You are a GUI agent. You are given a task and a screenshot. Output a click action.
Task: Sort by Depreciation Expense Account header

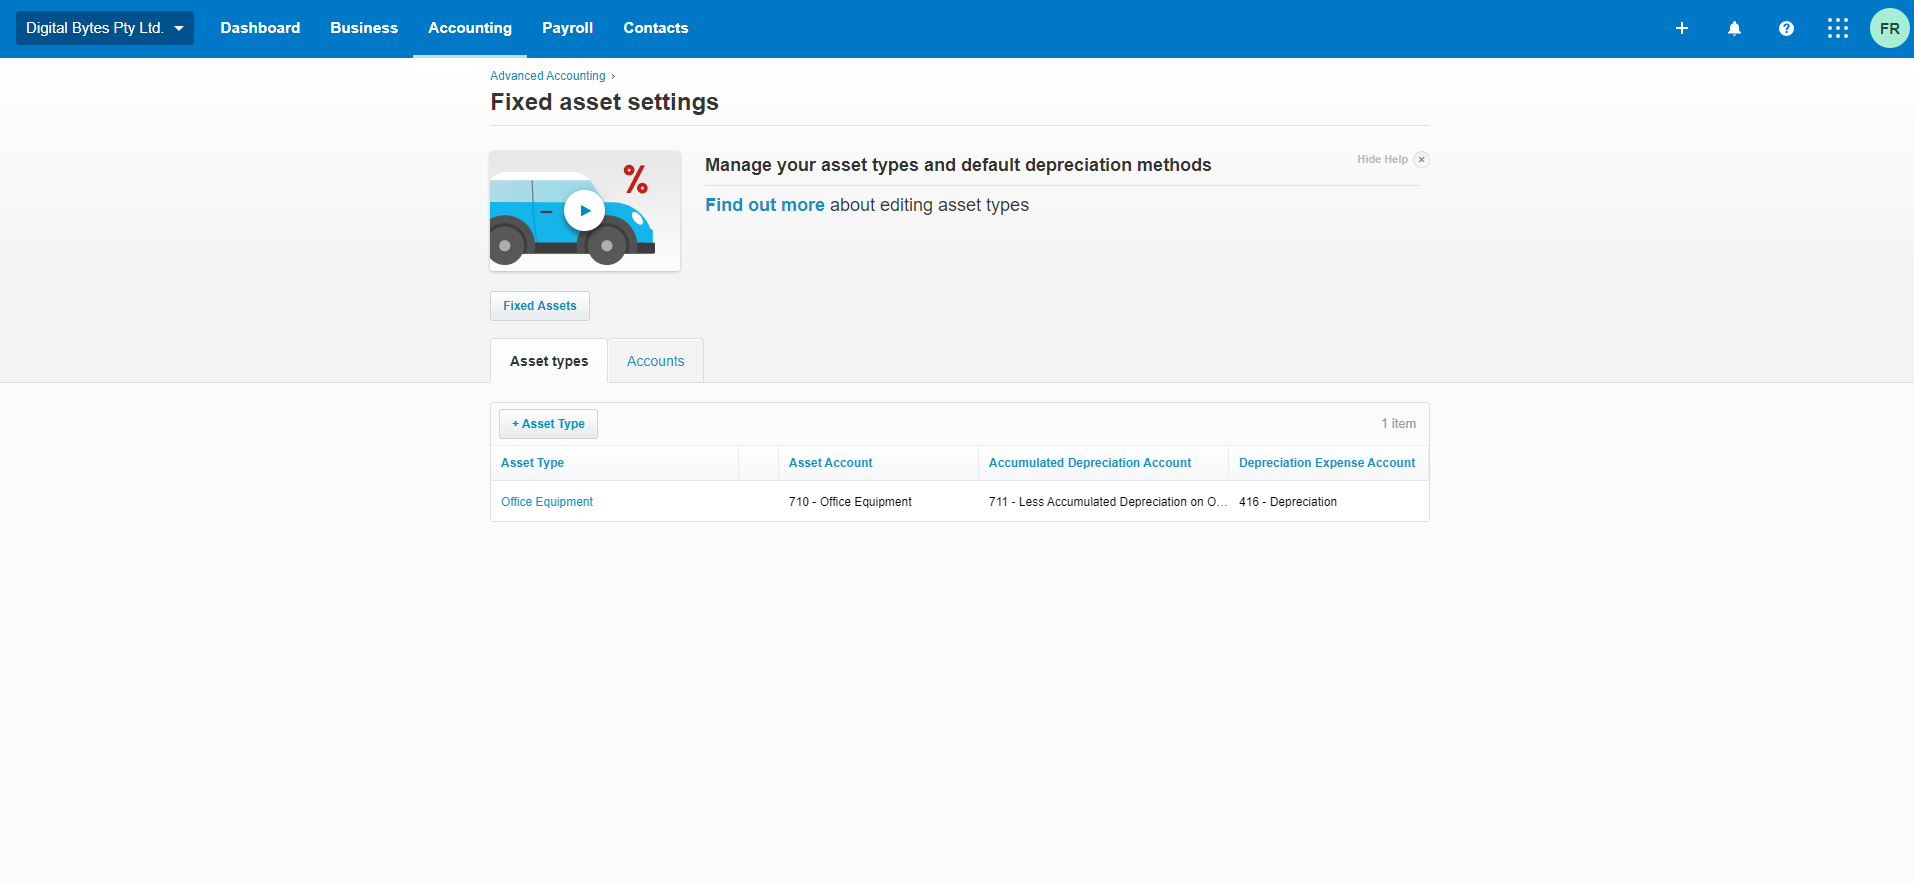(x=1327, y=463)
